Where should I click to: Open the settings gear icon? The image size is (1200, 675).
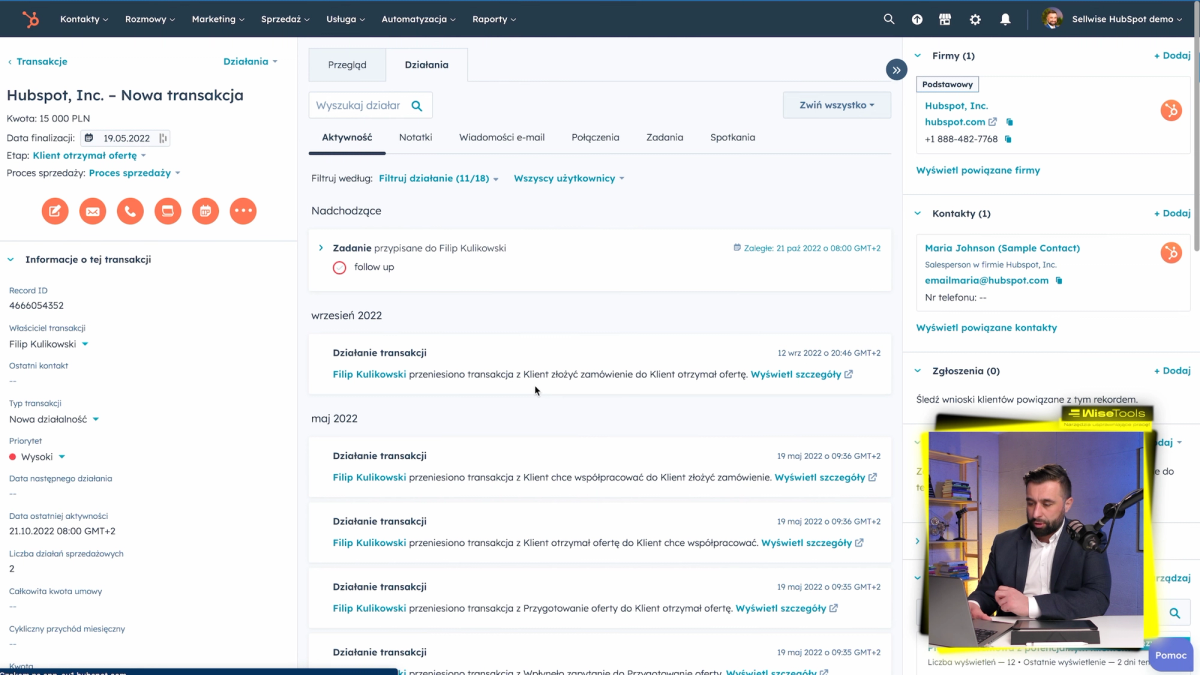975,19
